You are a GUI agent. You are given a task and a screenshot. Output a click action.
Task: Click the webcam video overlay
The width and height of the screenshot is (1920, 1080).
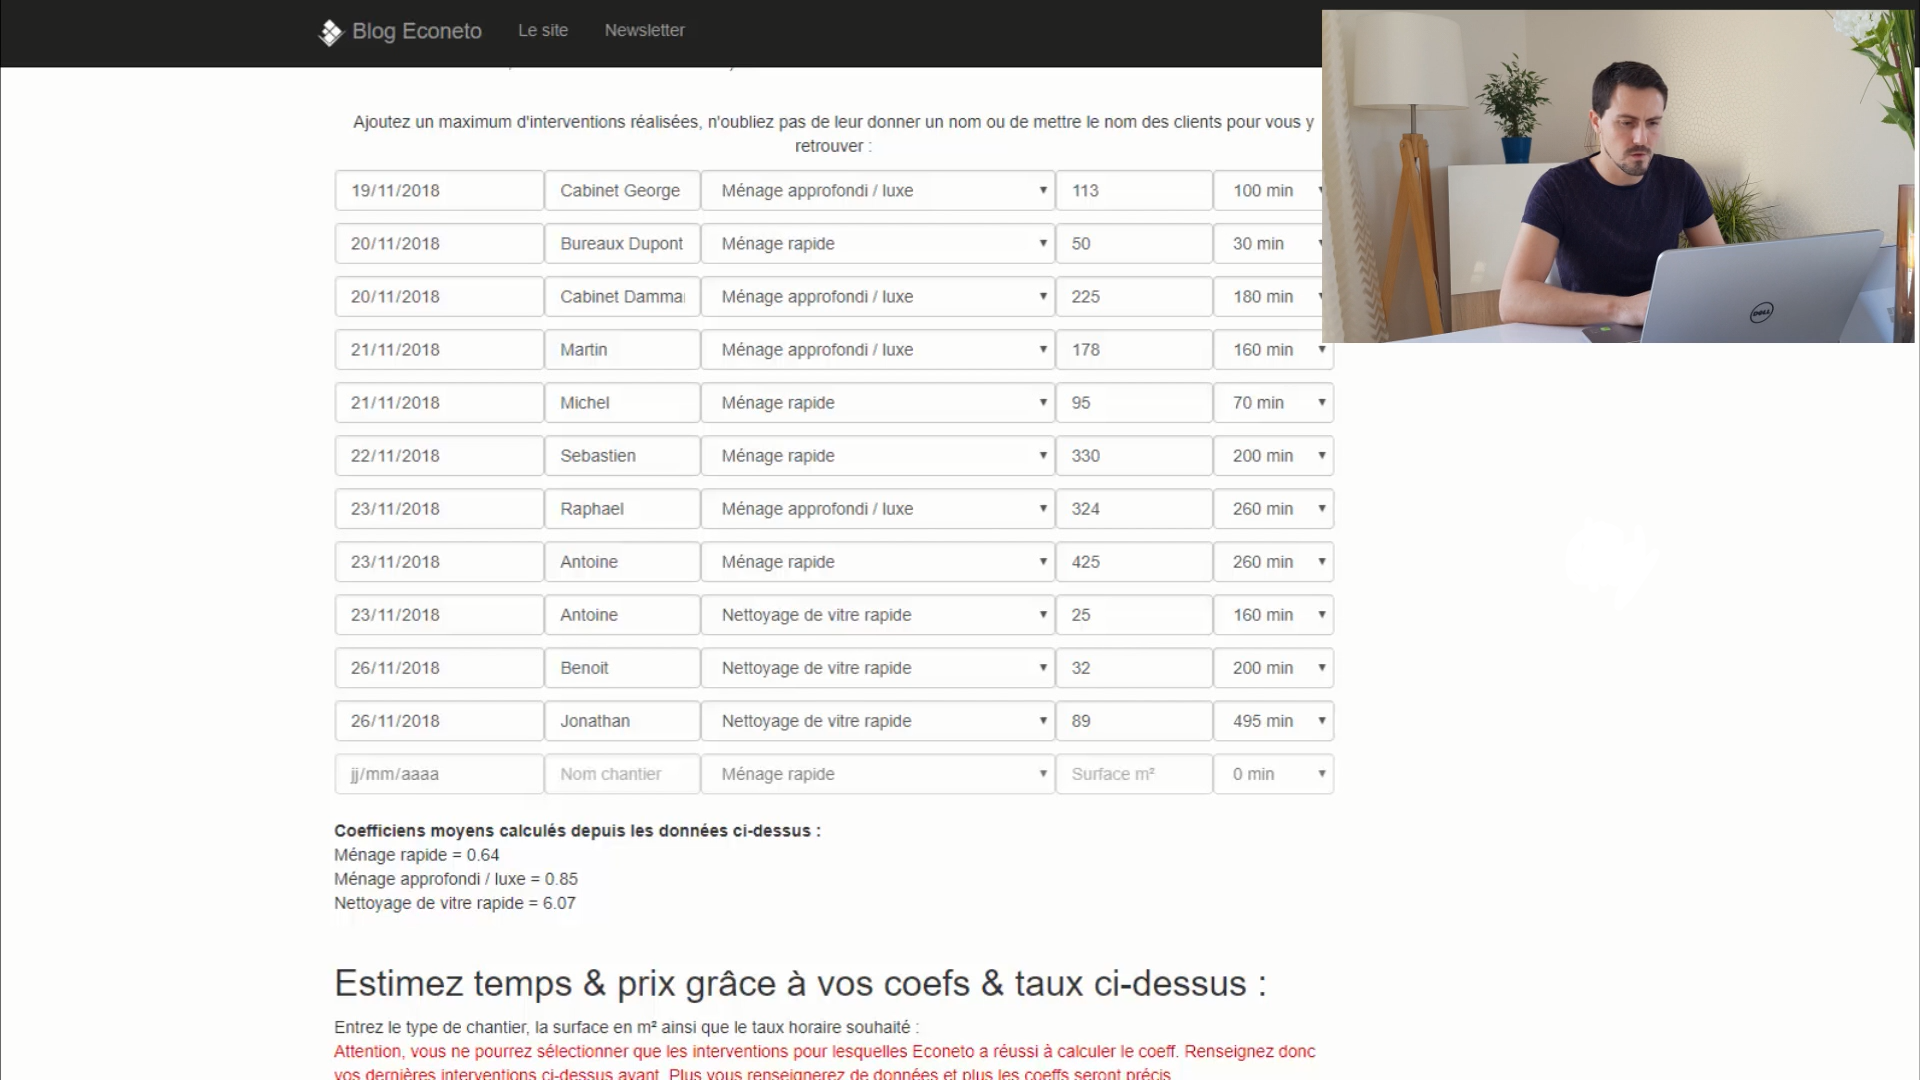[x=1618, y=177]
